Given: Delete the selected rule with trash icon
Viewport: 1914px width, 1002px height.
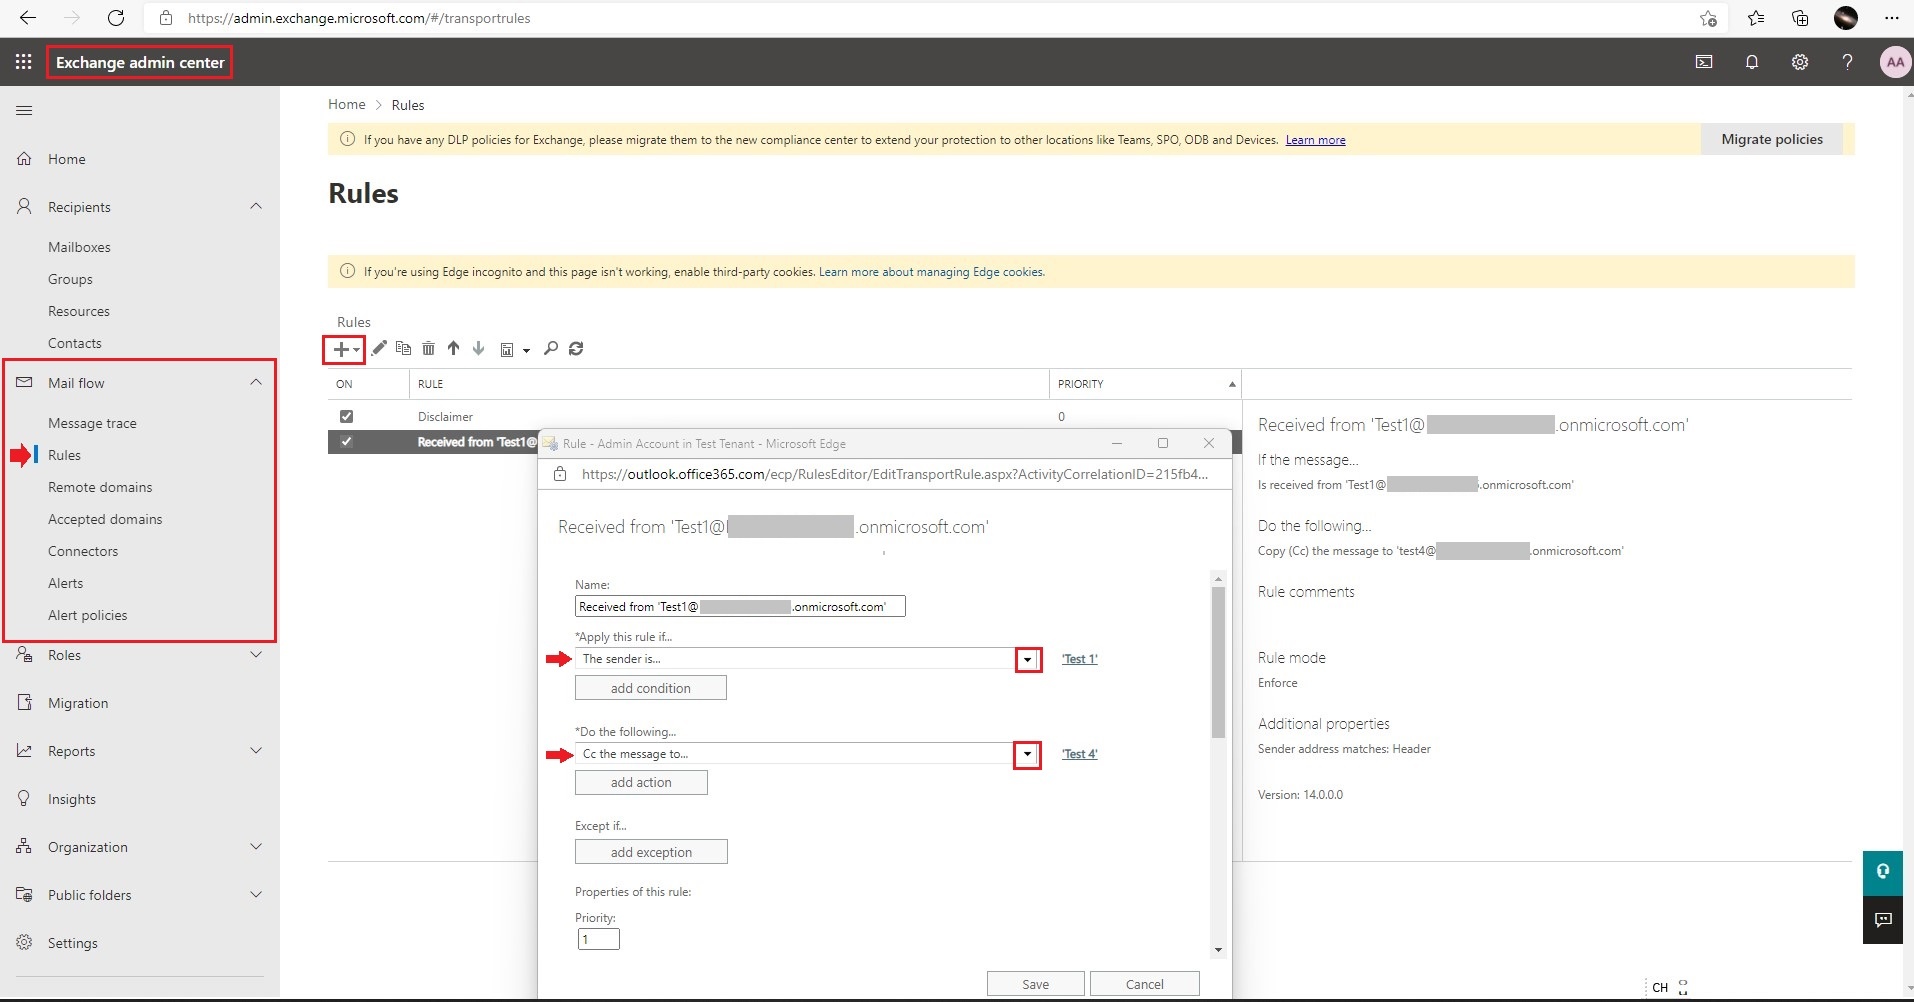Looking at the screenshot, I should click(x=428, y=348).
